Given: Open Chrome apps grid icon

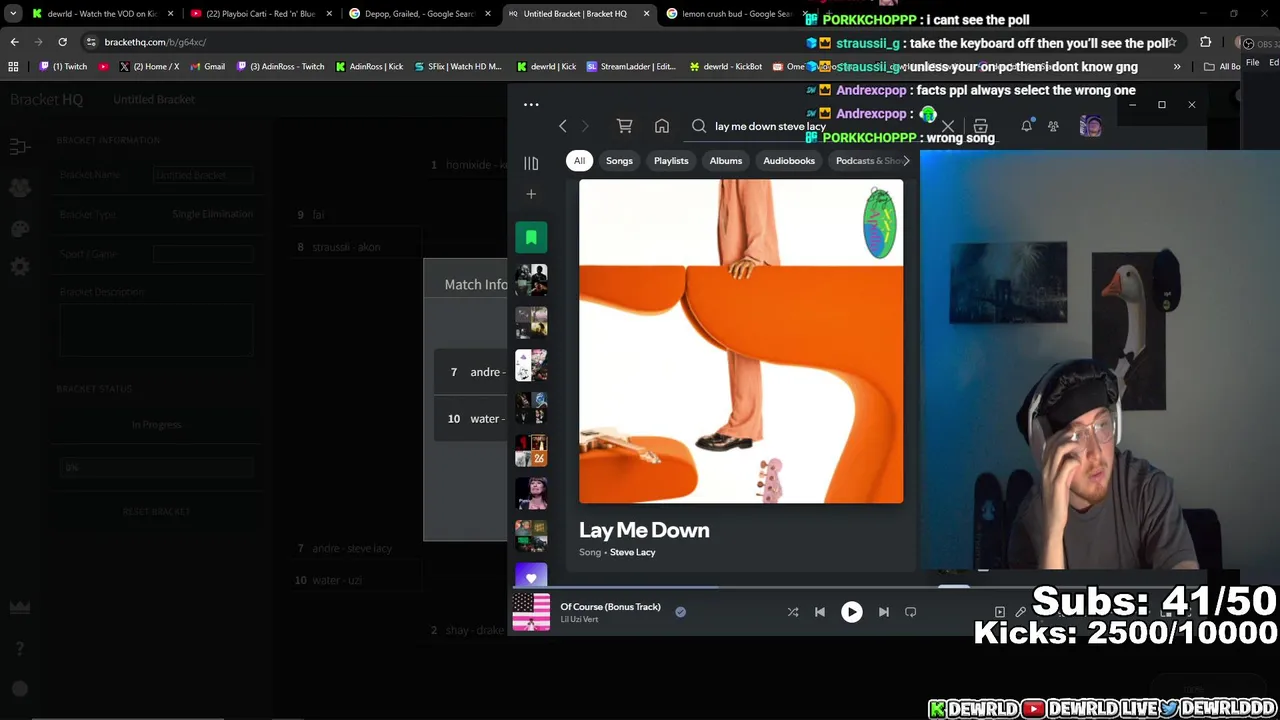Looking at the screenshot, I should (13, 67).
